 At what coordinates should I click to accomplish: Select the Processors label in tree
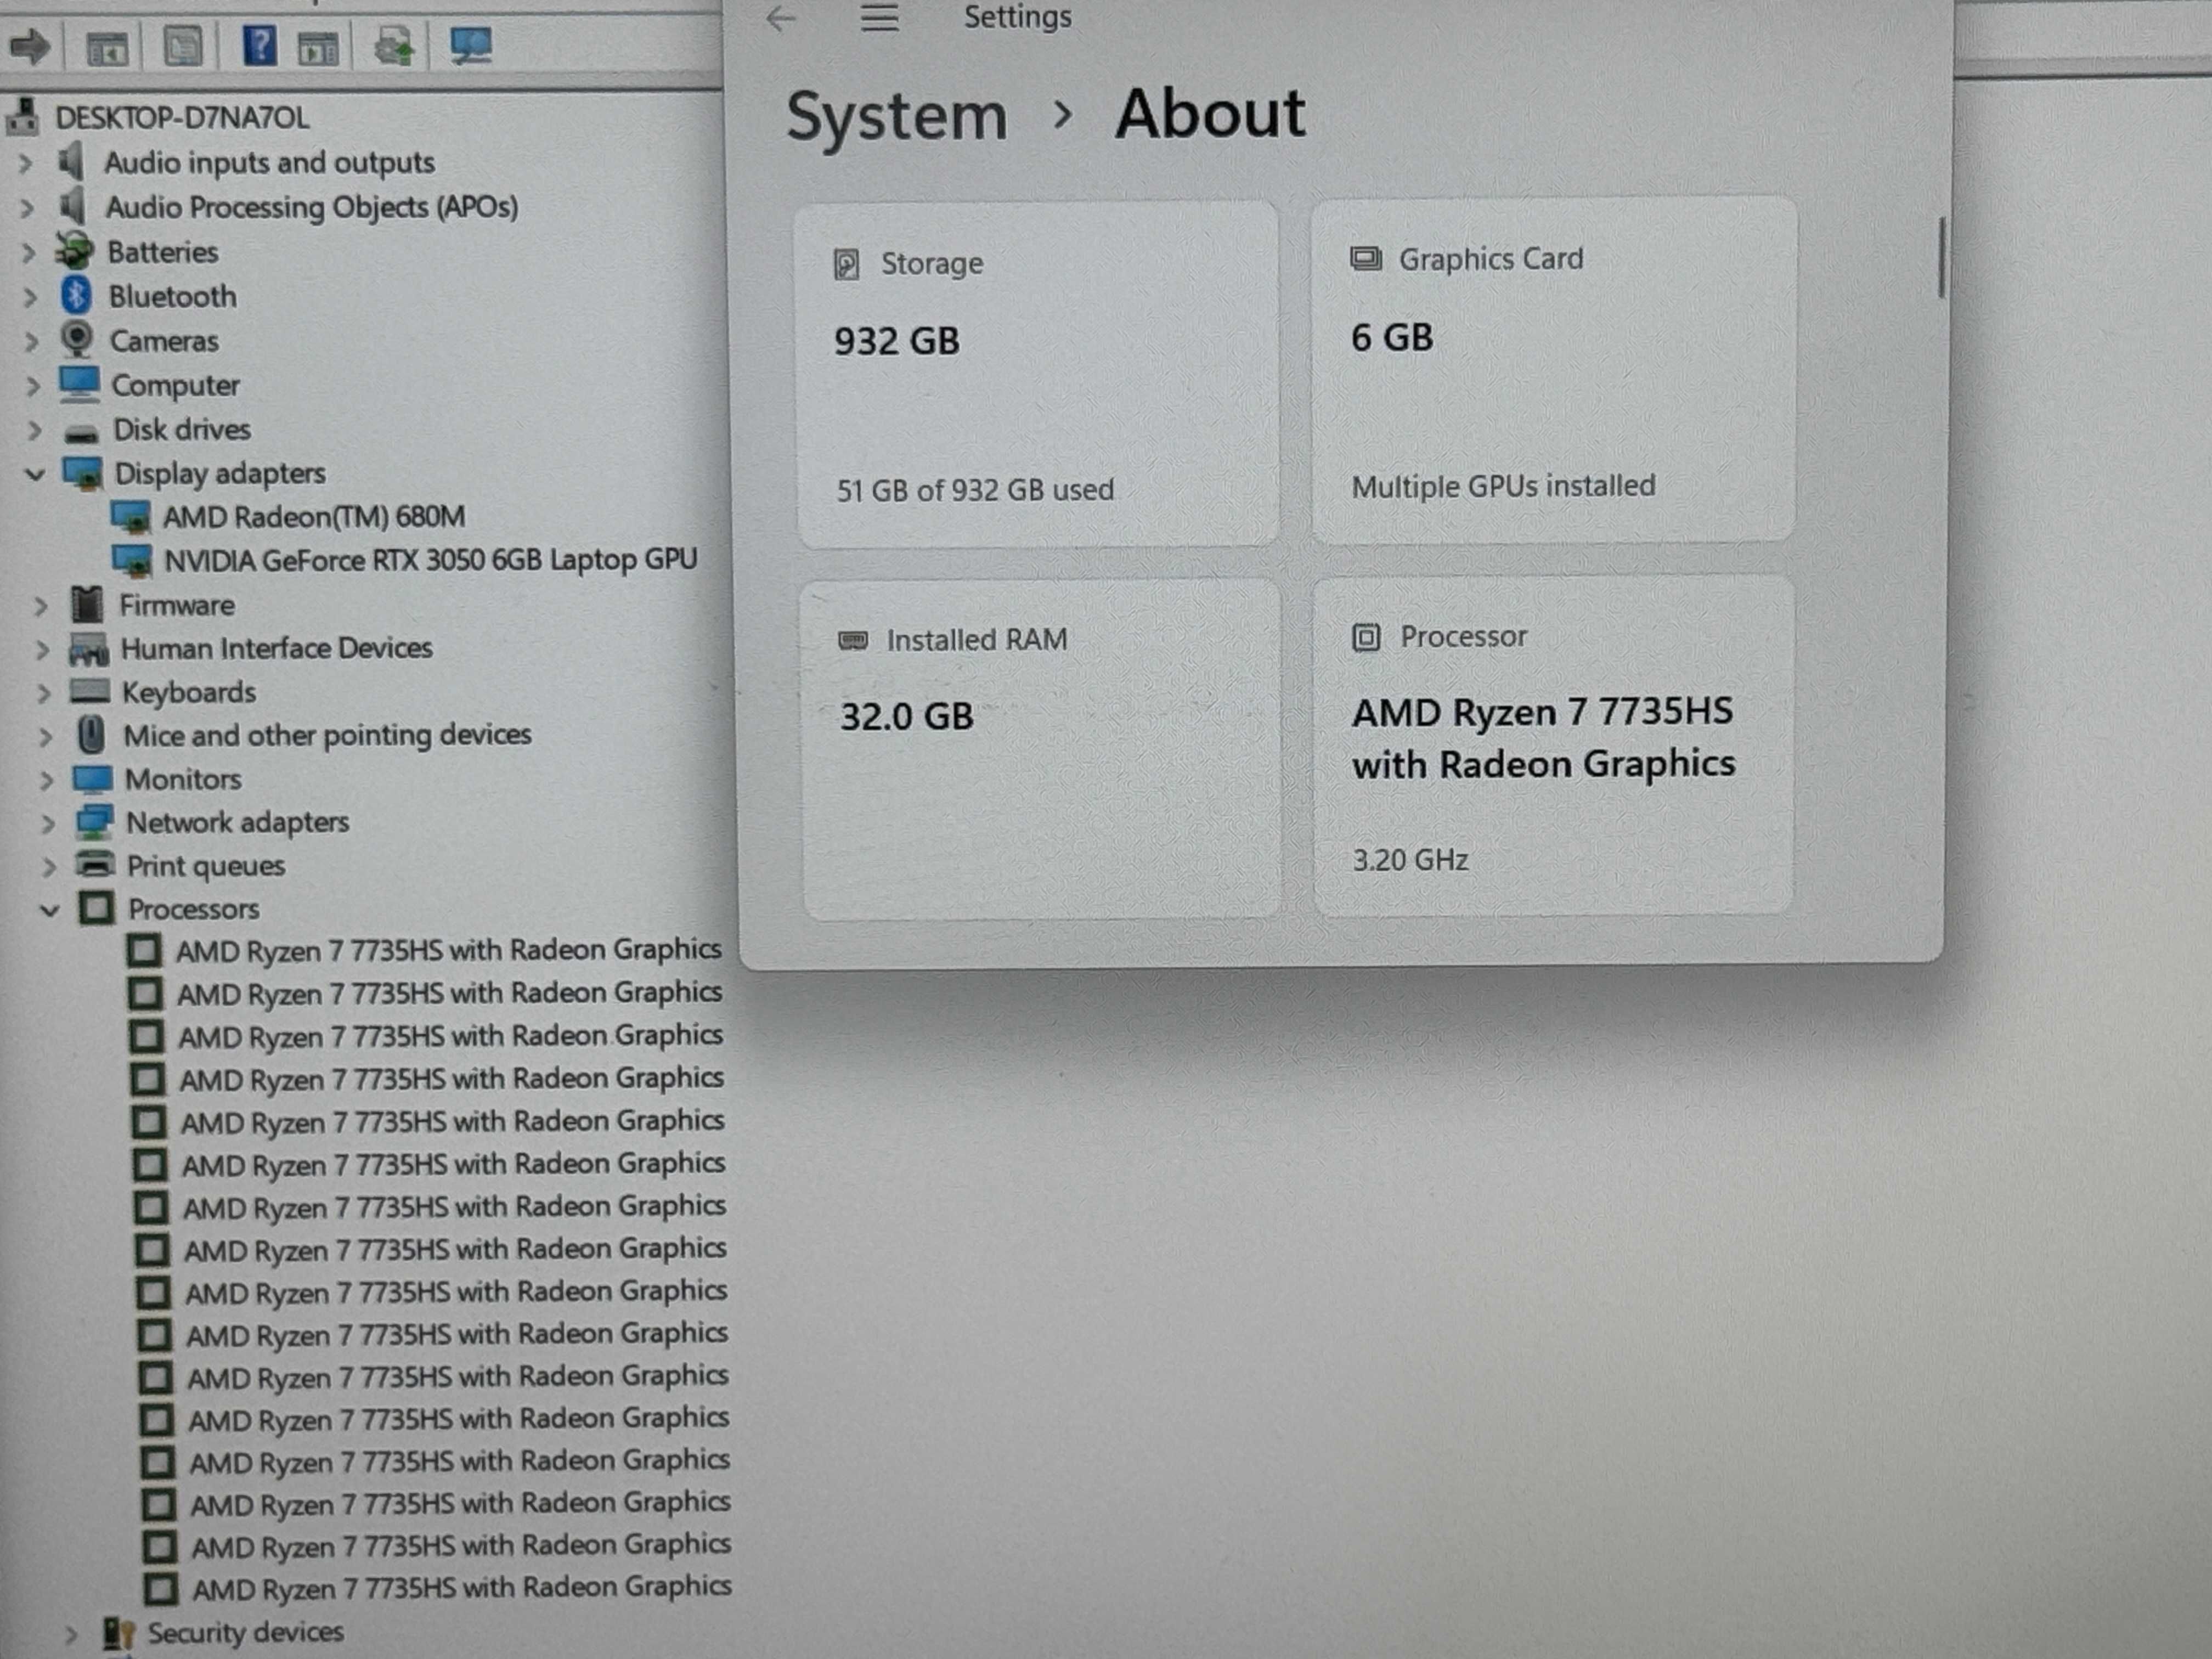tap(193, 910)
